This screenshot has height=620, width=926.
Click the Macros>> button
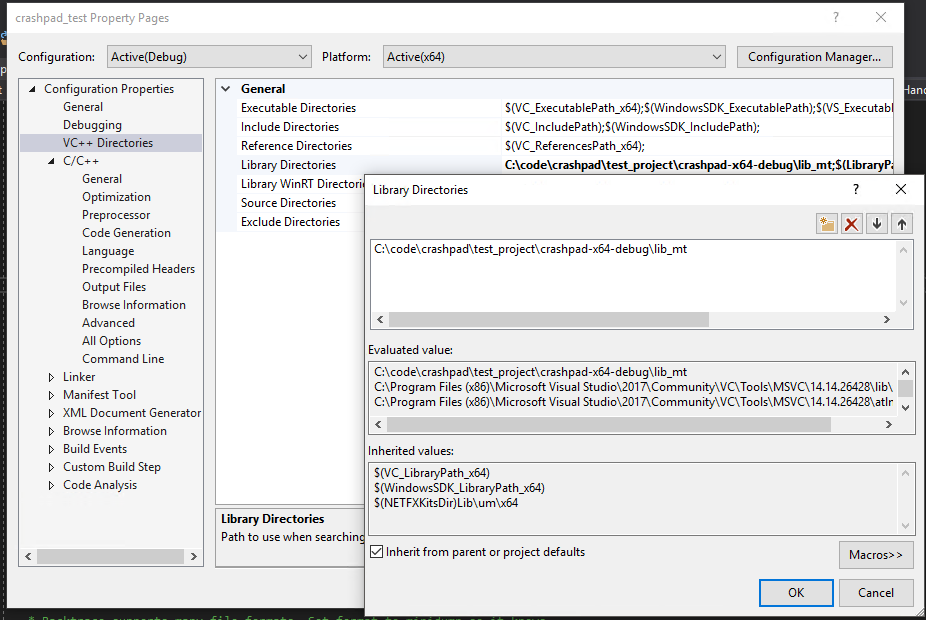click(x=875, y=555)
